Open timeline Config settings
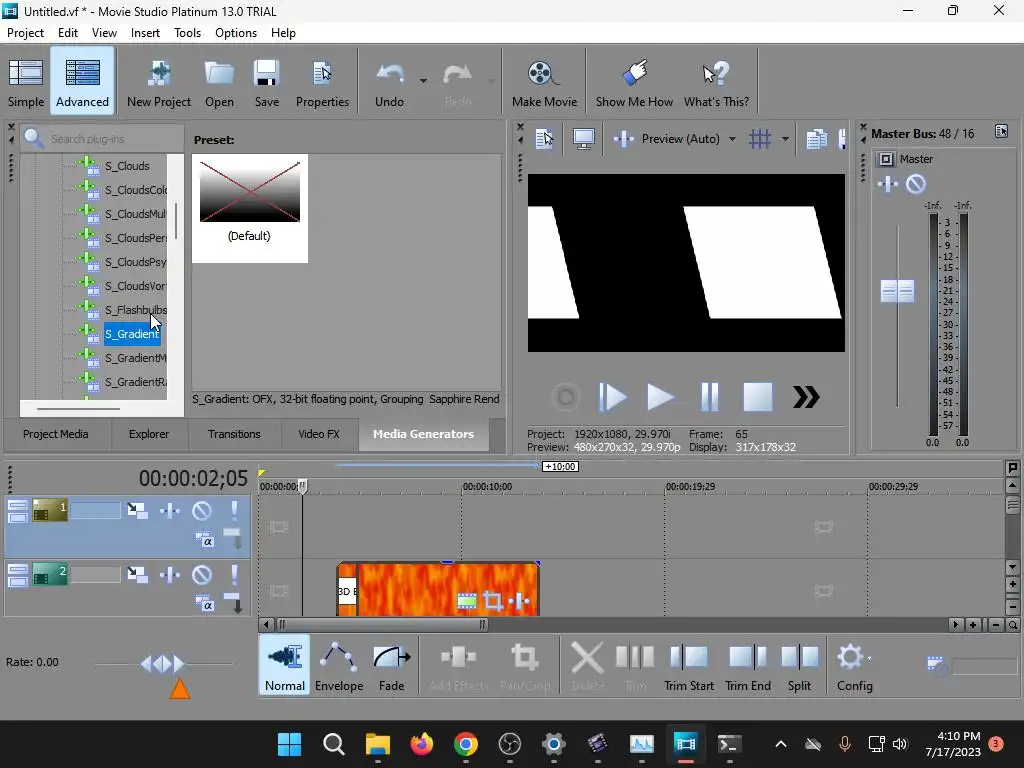1024x768 pixels. (854, 665)
